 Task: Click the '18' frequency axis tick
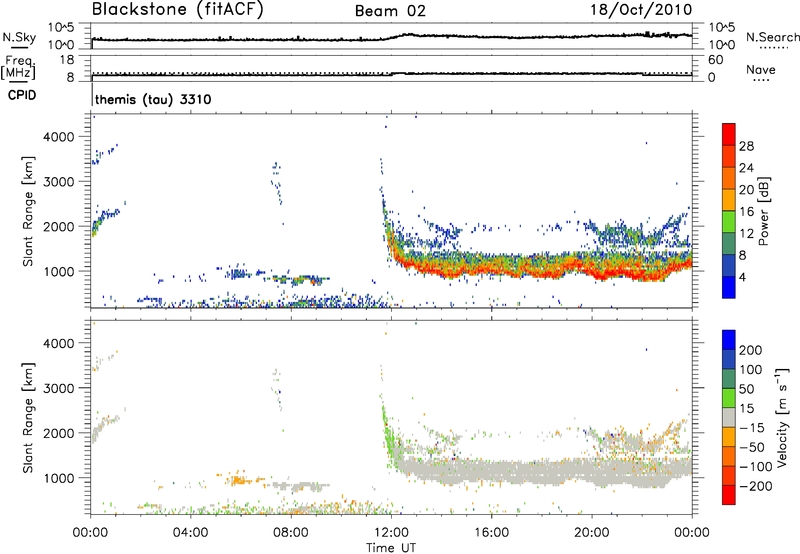pos(67,60)
